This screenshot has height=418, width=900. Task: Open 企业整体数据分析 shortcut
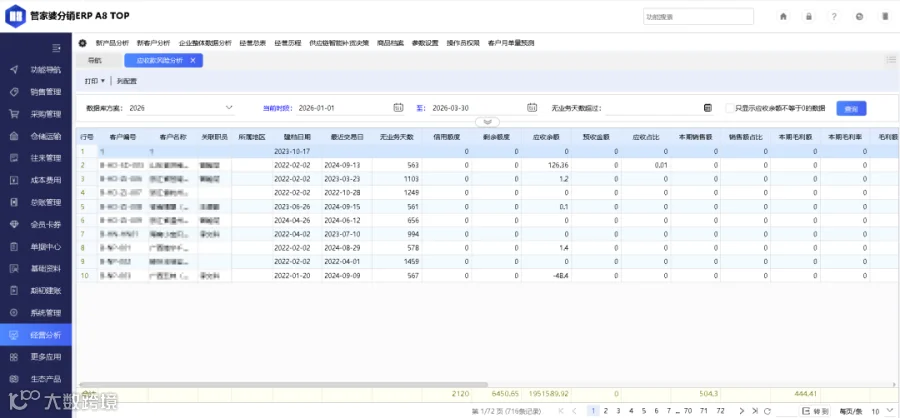(x=205, y=43)
